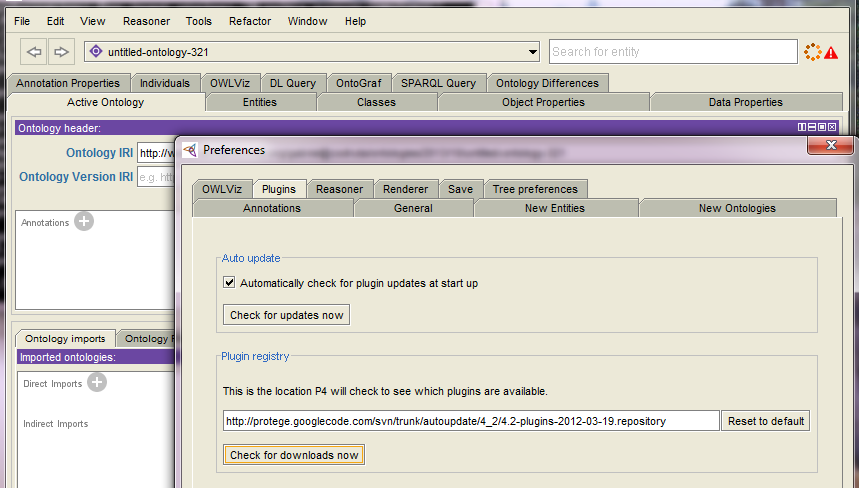
Task: Click the Preferences dialog title icon
Action: pos(189,150)
